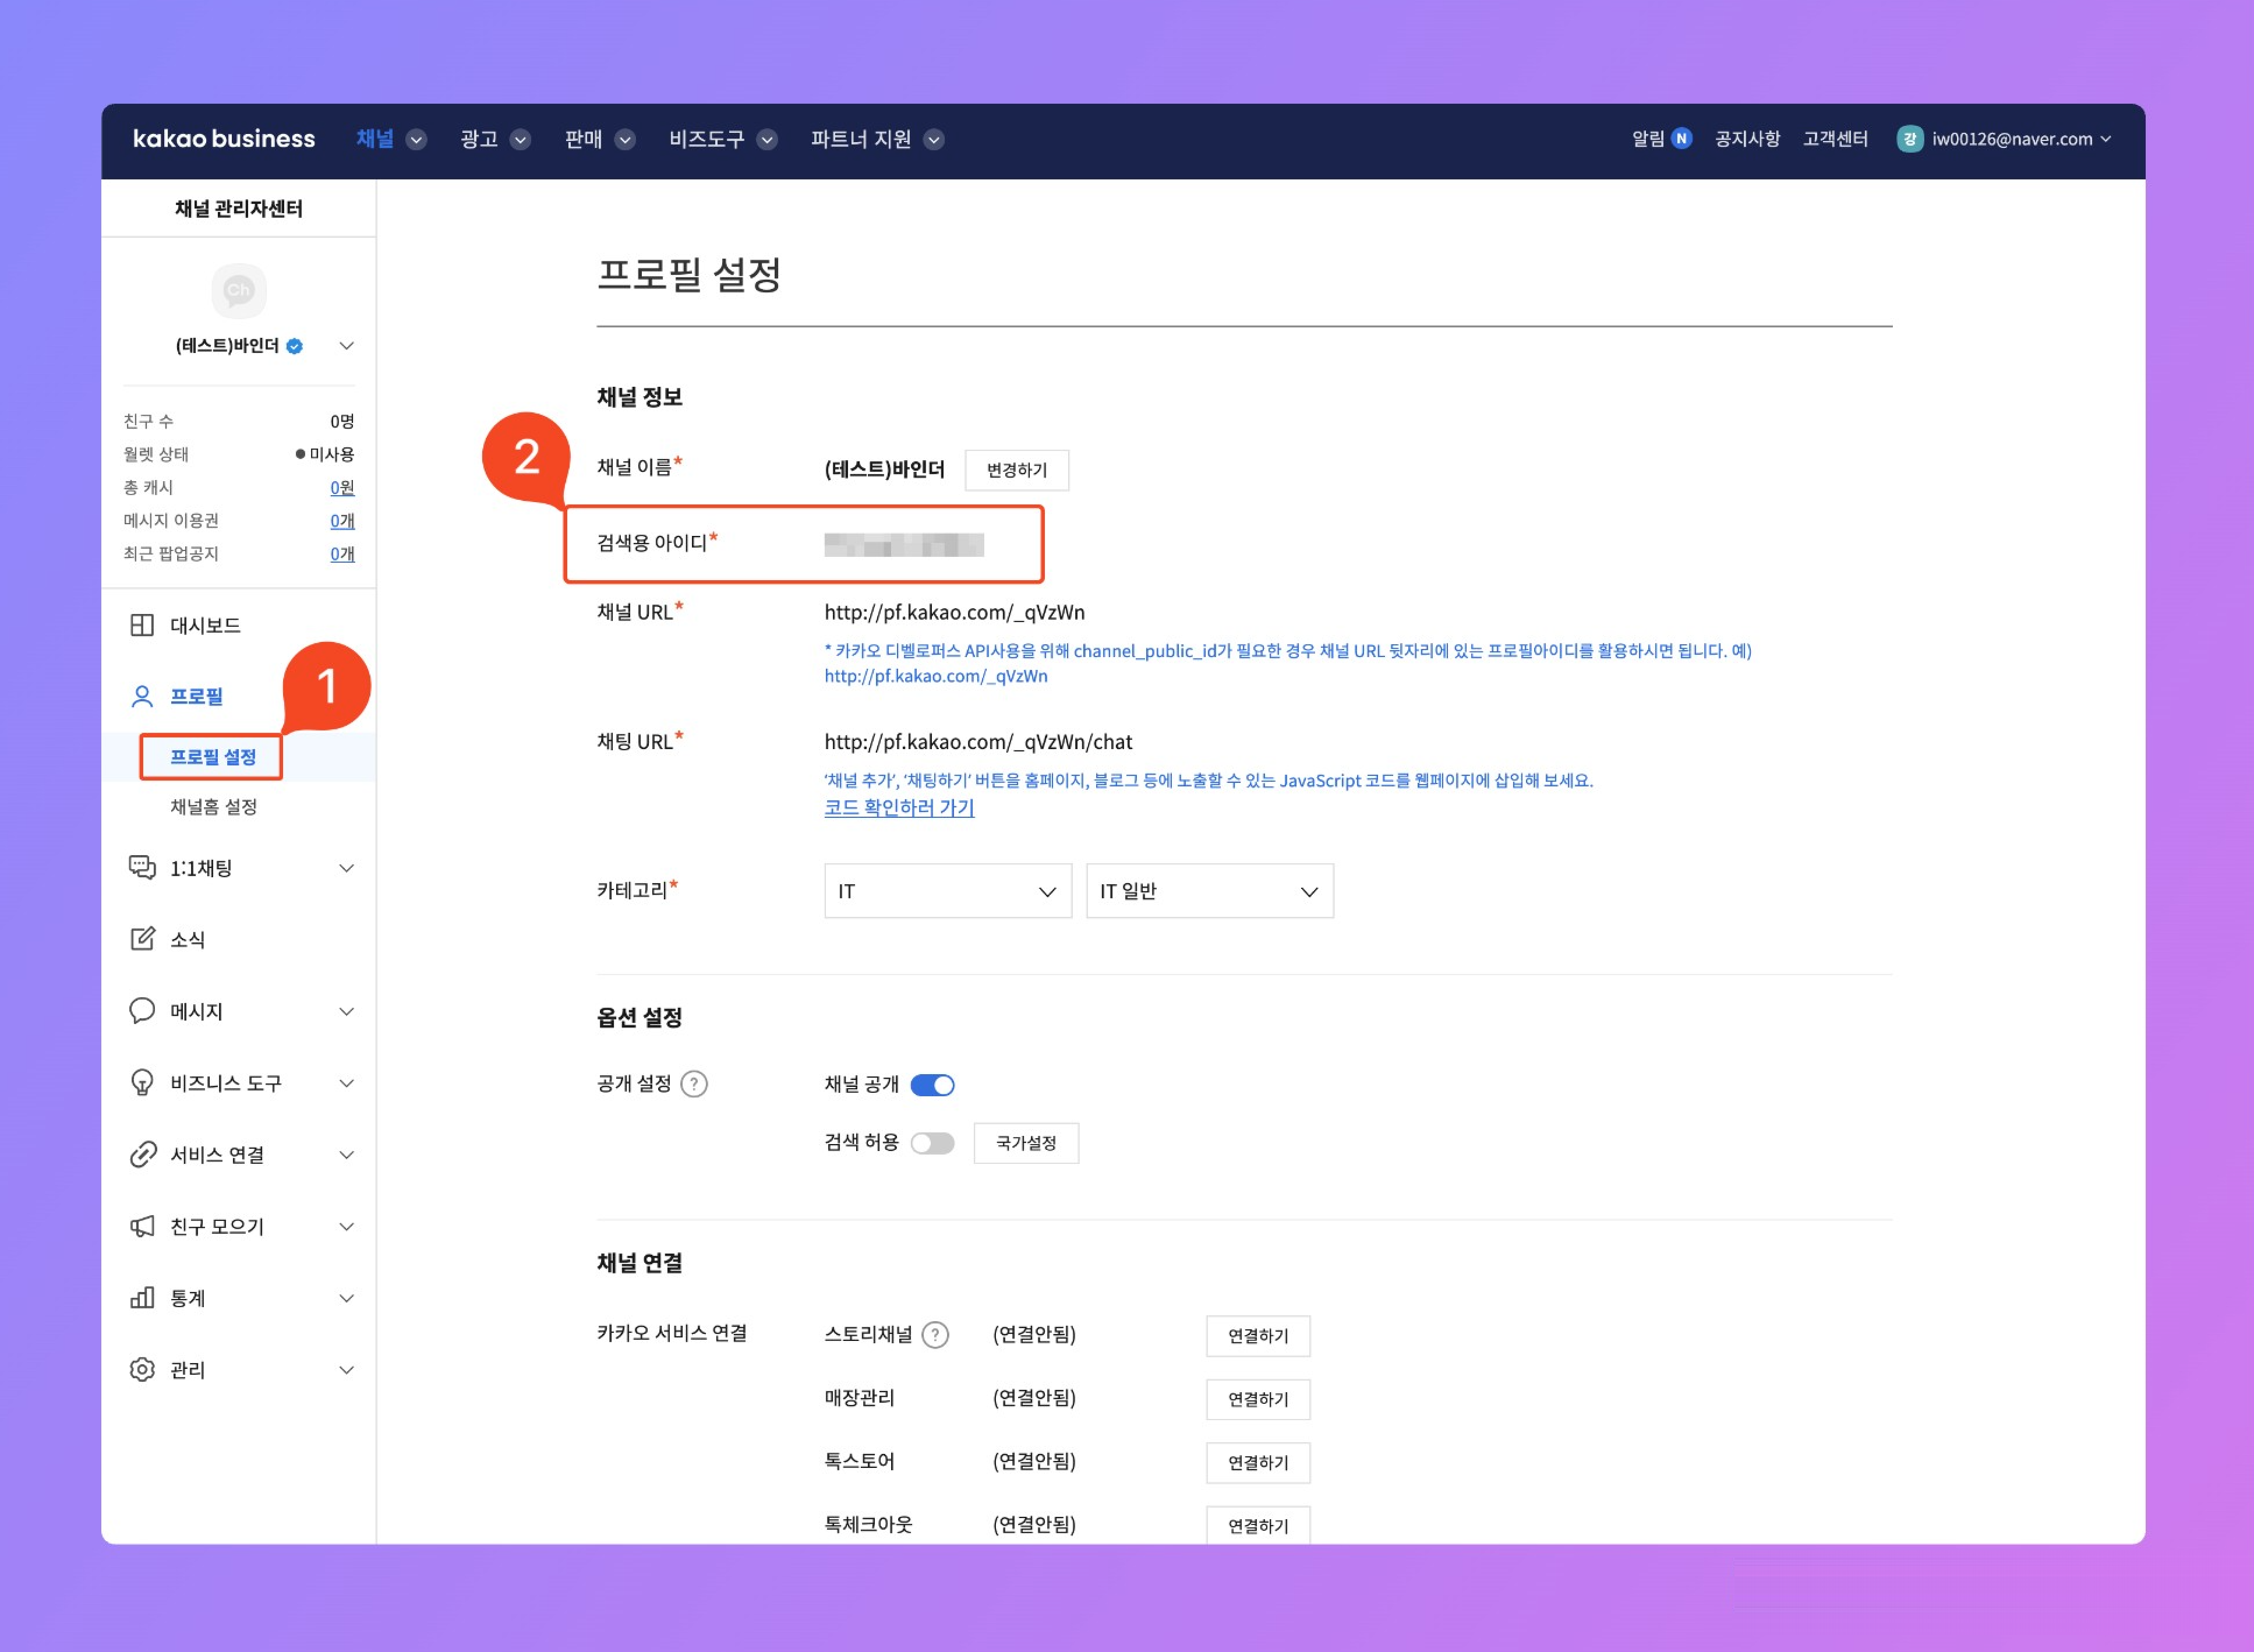The height and width of the screenshot is (1652, 2254).
Task: Expand the 메시지 sidebar section chevron
Action: point(346,1011)
